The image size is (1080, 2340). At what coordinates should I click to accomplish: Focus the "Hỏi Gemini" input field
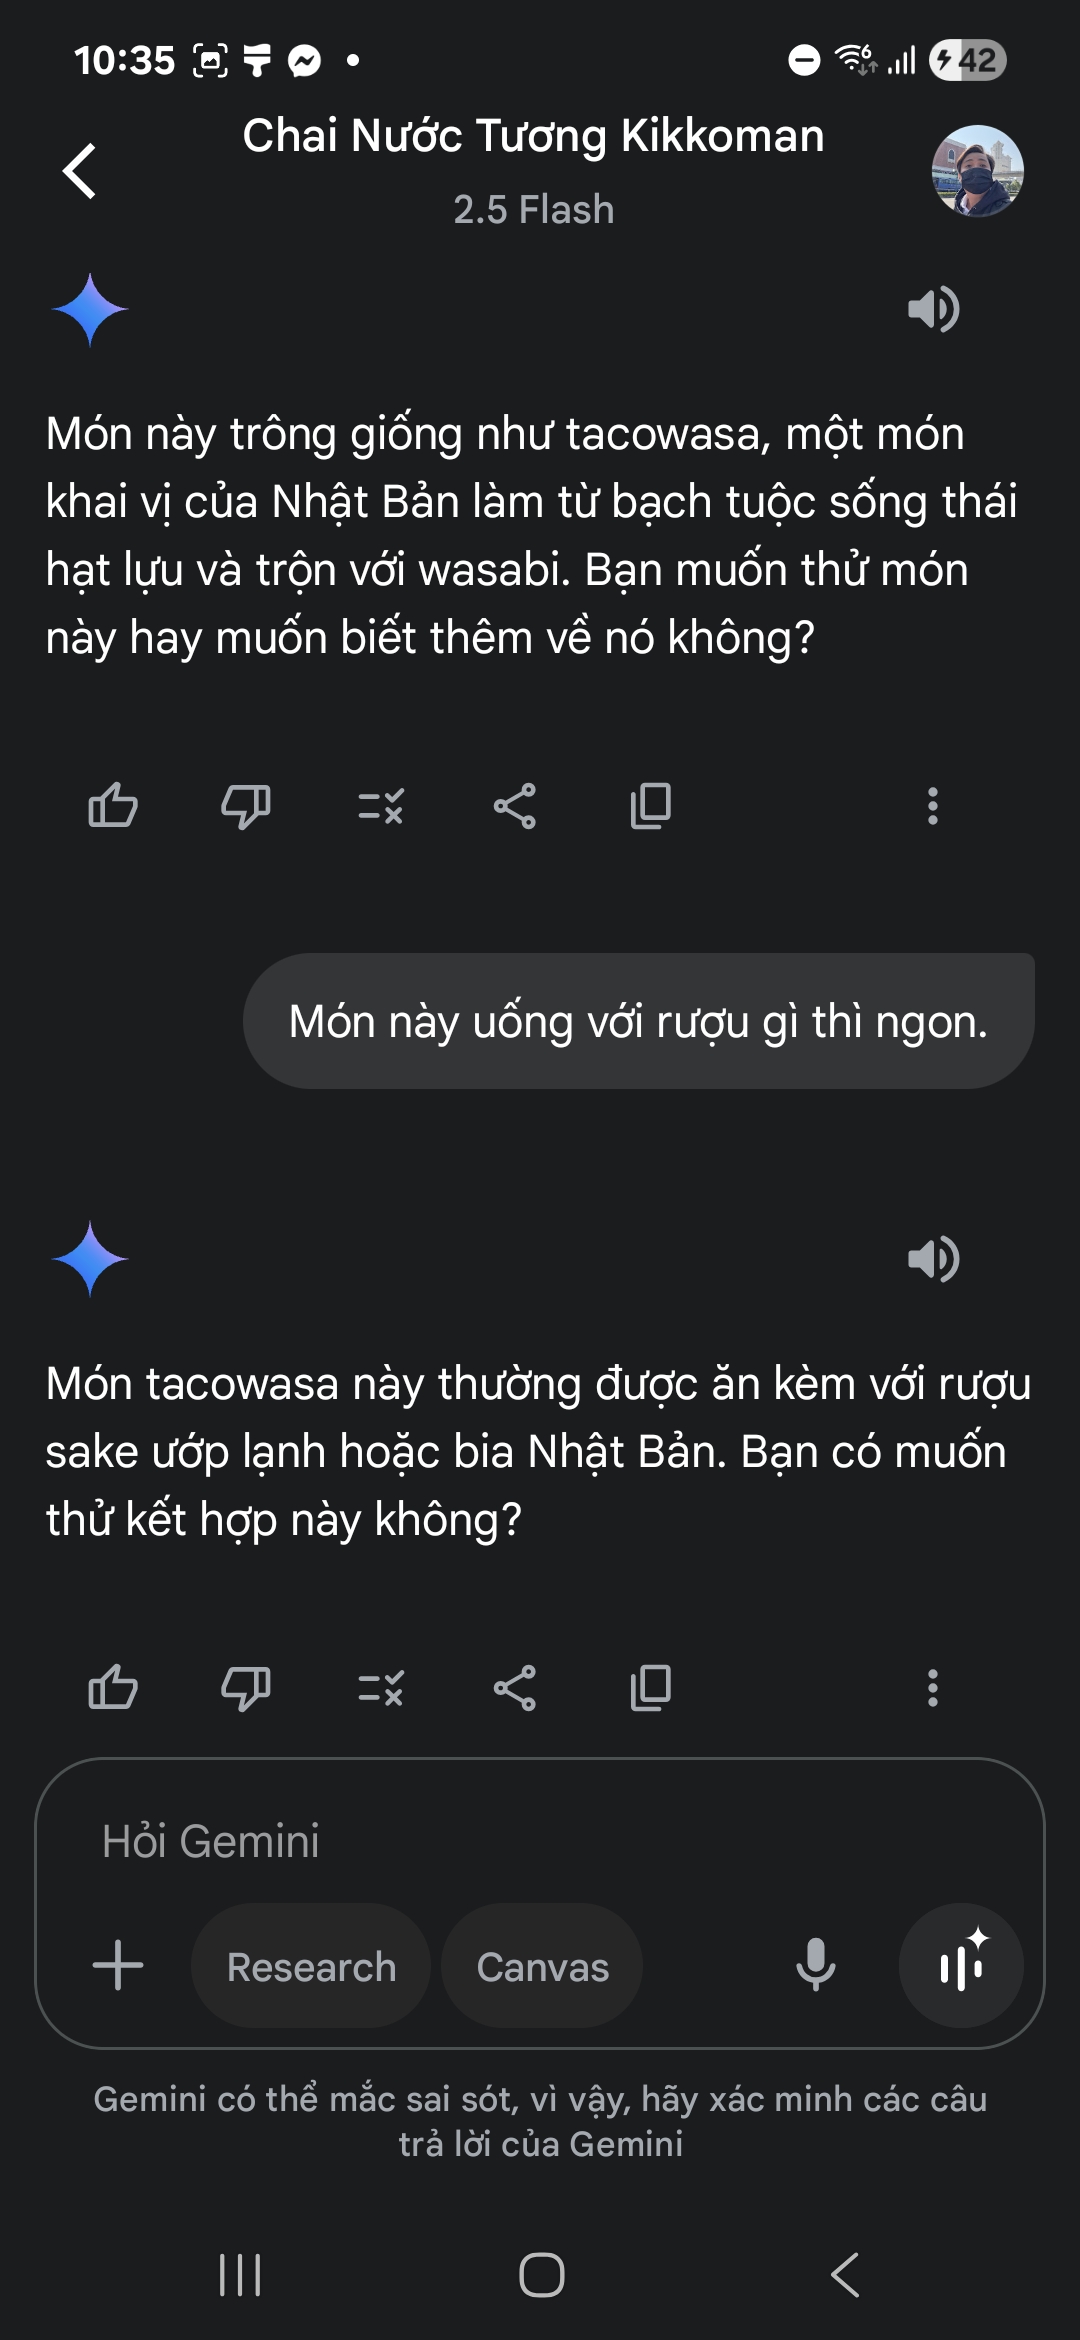[500, 1841]
